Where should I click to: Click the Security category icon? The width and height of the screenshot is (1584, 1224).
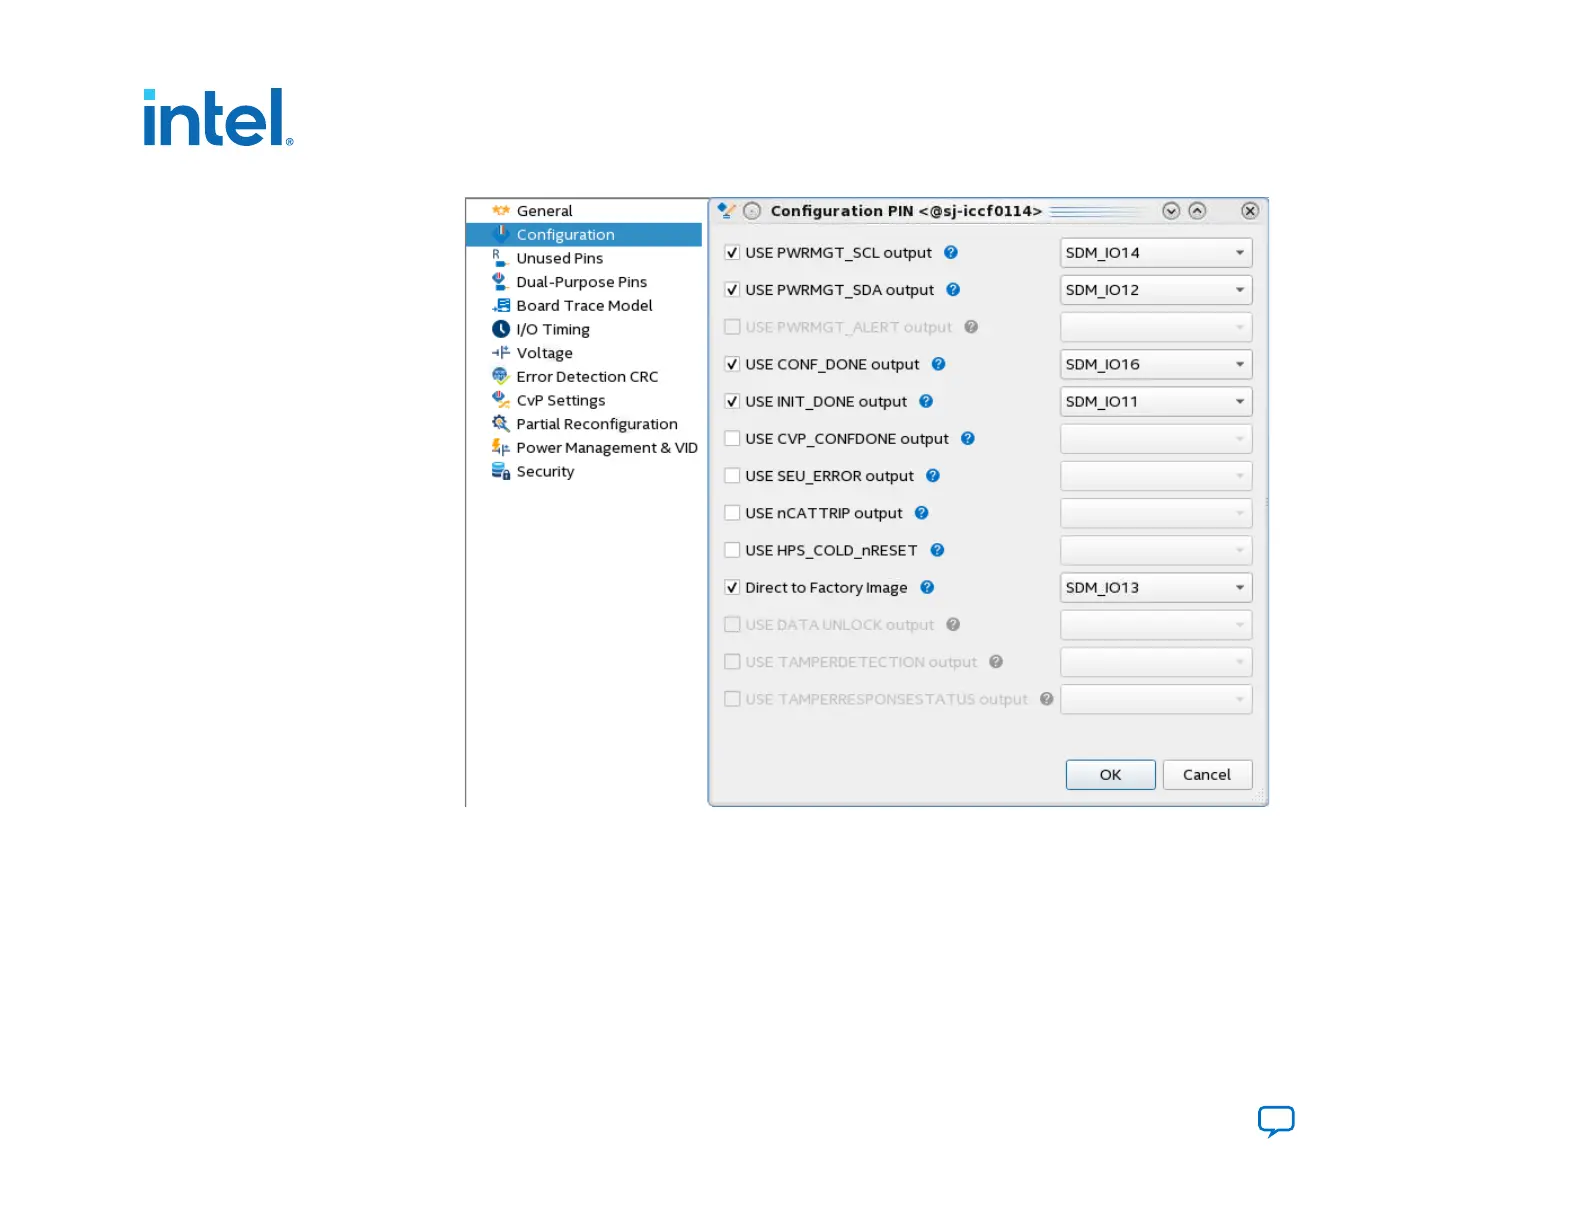click(501, 471)
